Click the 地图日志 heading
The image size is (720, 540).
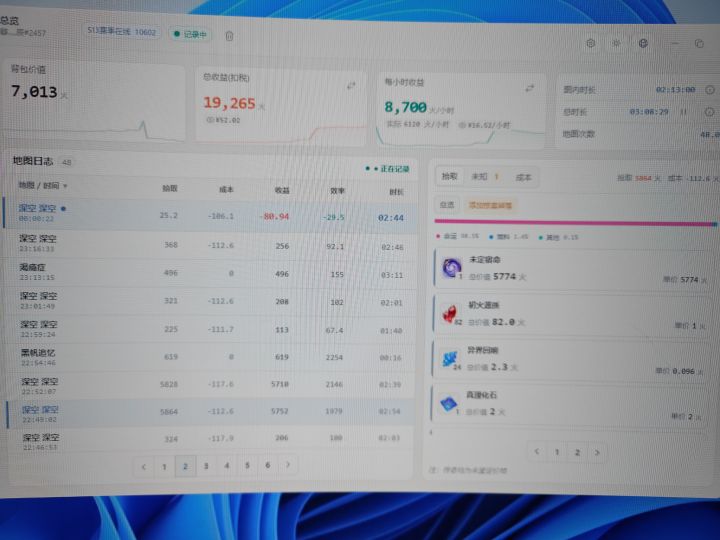[32, 161]
